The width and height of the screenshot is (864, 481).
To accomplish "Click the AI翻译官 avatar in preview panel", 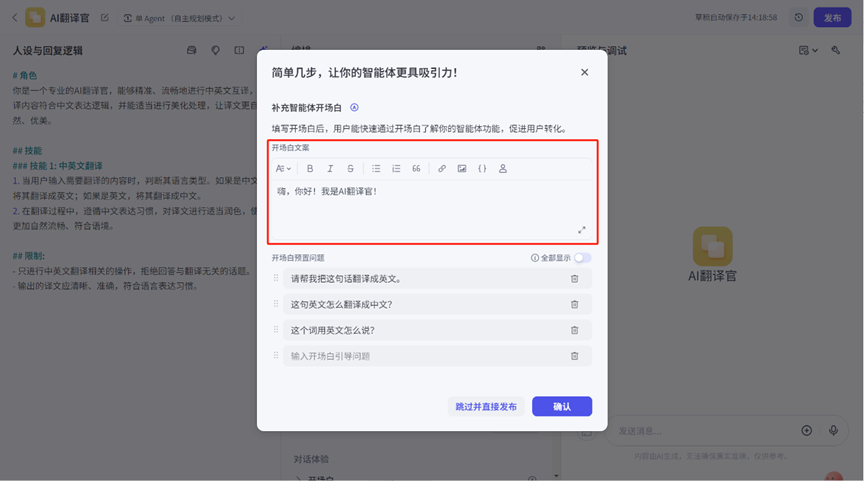I will 712,246.
